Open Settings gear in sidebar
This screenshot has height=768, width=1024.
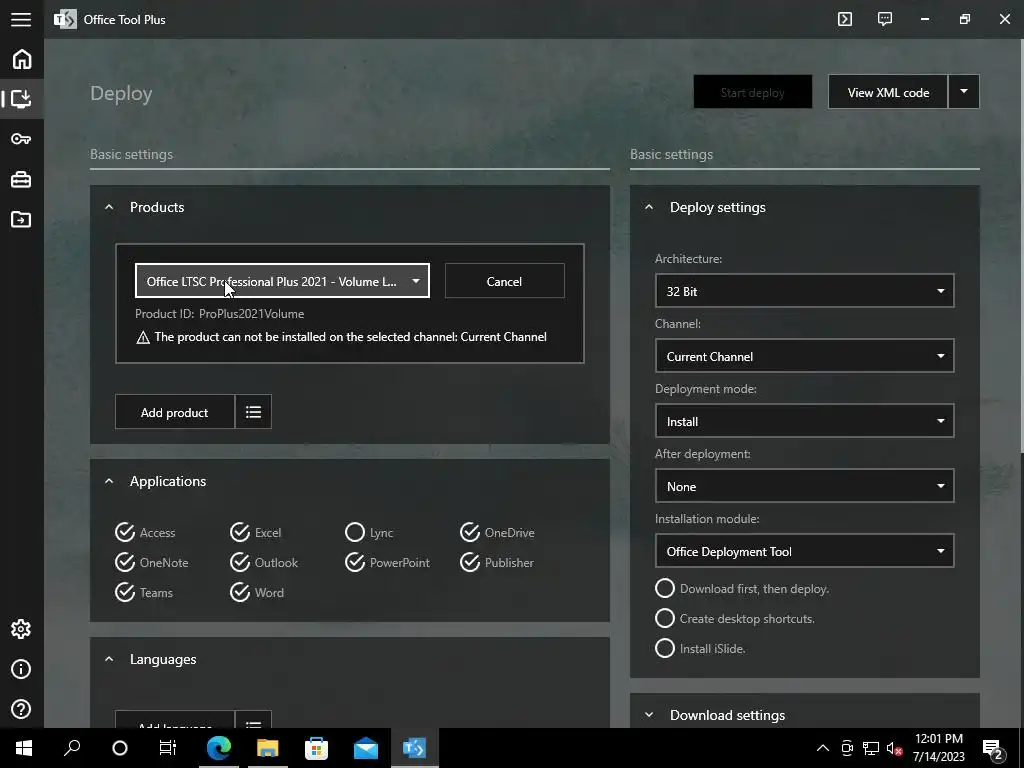click(x=21, y=629)
